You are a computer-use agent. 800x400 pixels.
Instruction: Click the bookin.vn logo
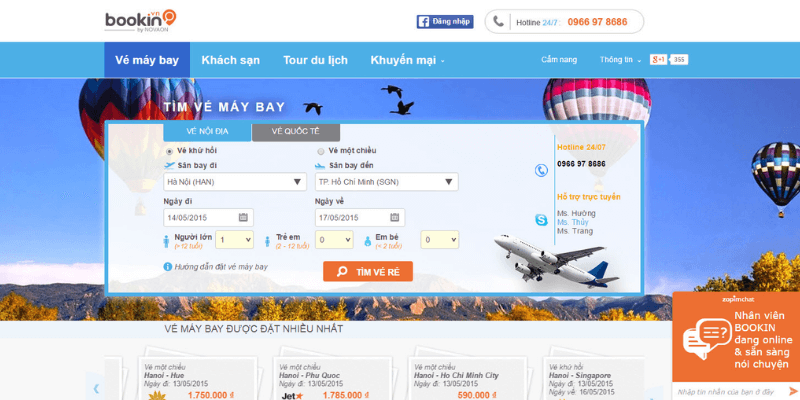[140, 21]
